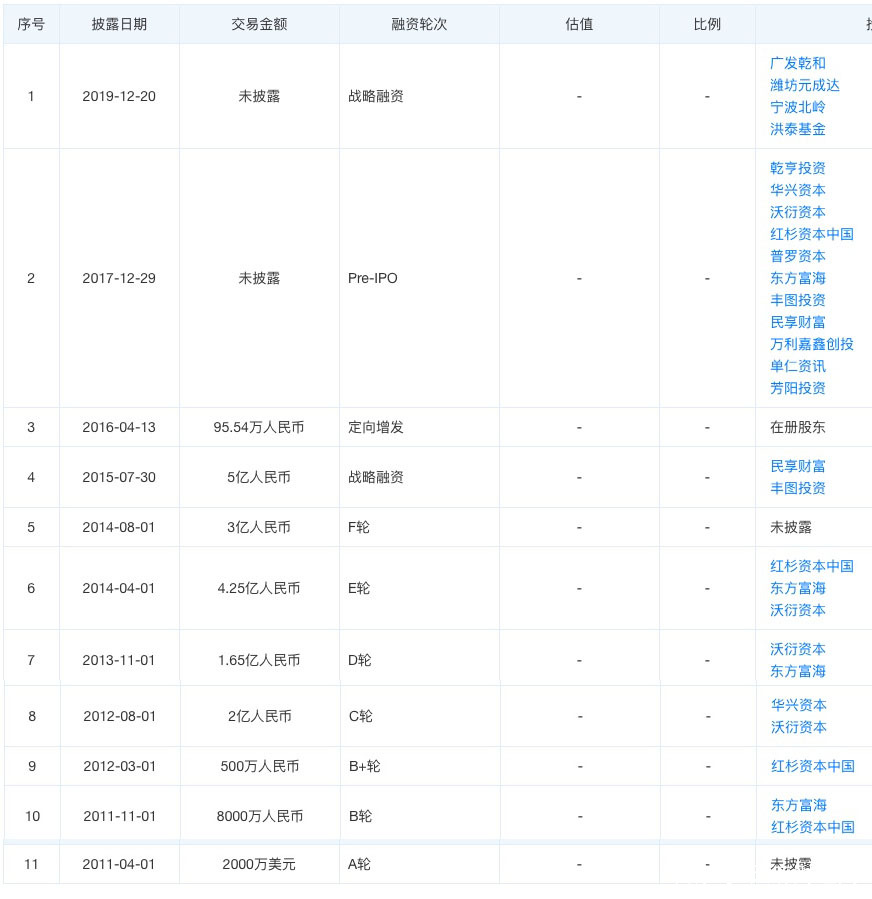Click the 比例 column header
The height and width of the screenshot is (899, 872).
(x=707, y=24)
